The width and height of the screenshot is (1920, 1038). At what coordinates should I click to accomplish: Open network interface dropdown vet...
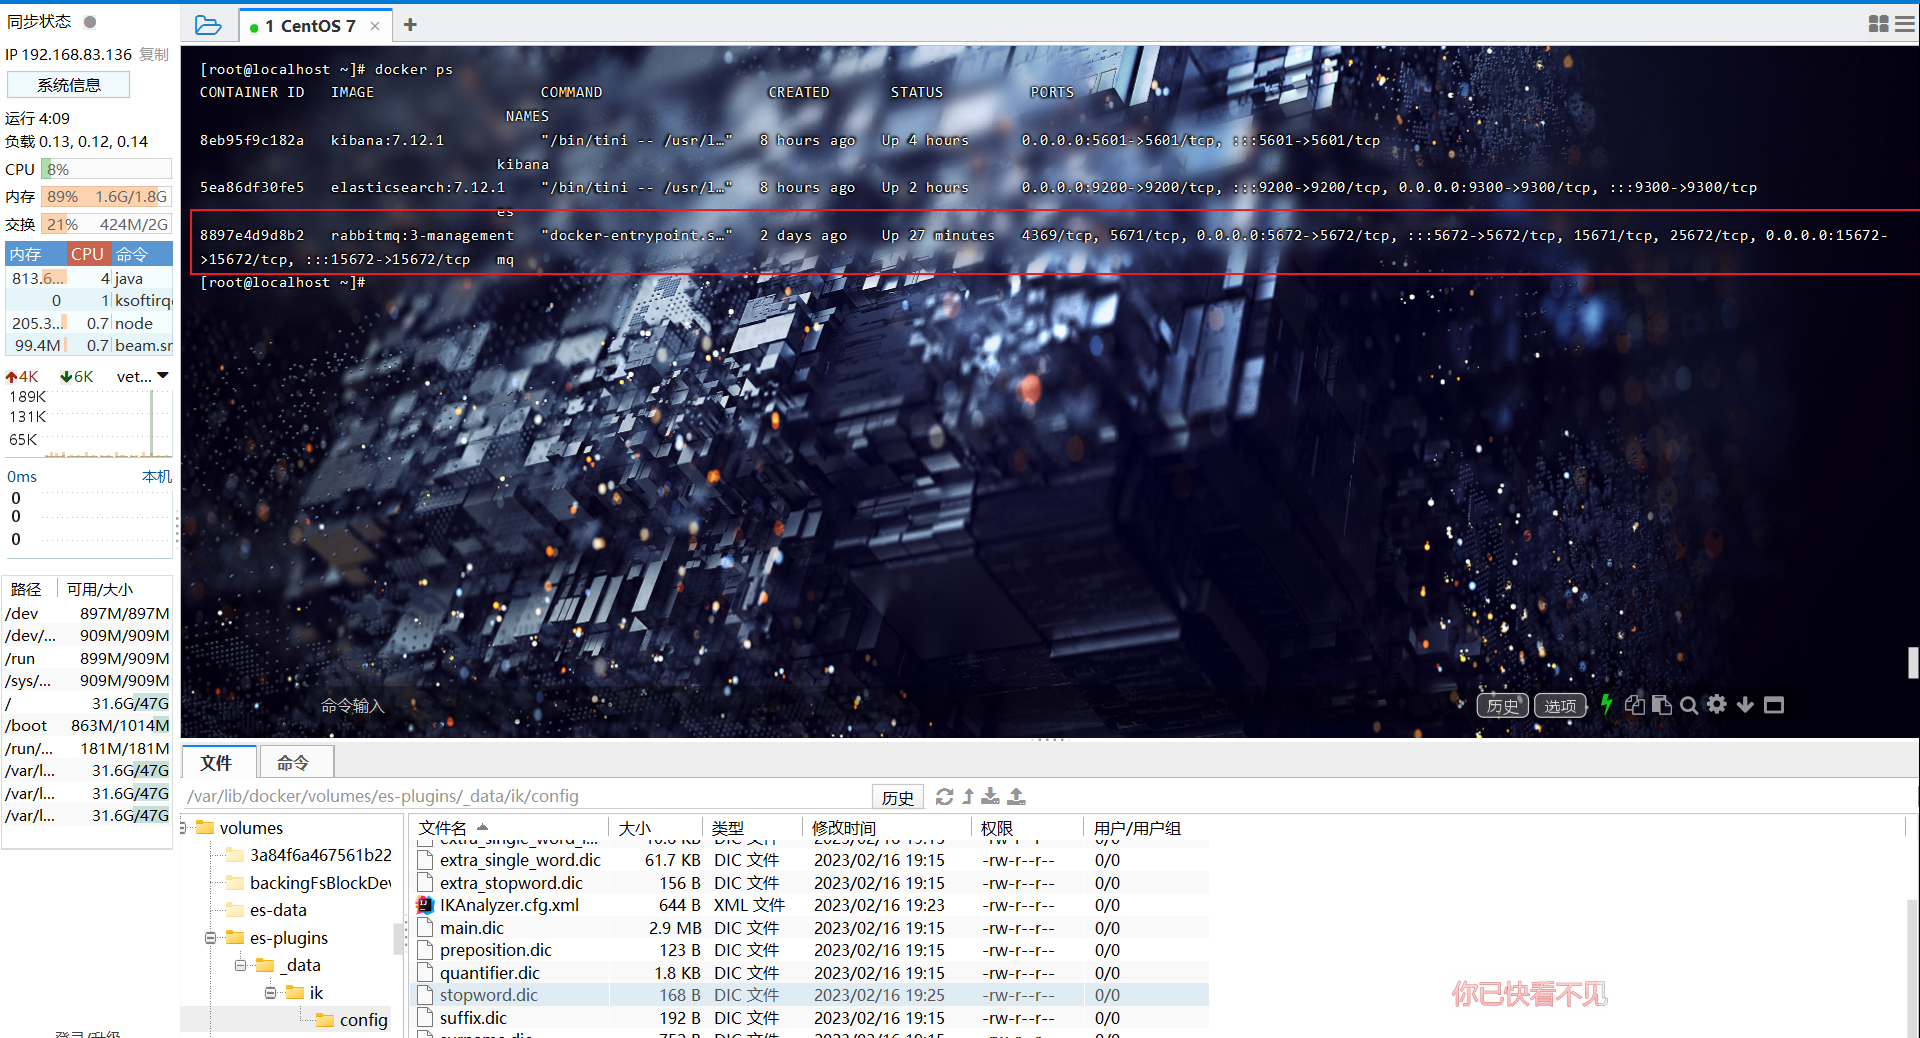click(x=143, y=376)
